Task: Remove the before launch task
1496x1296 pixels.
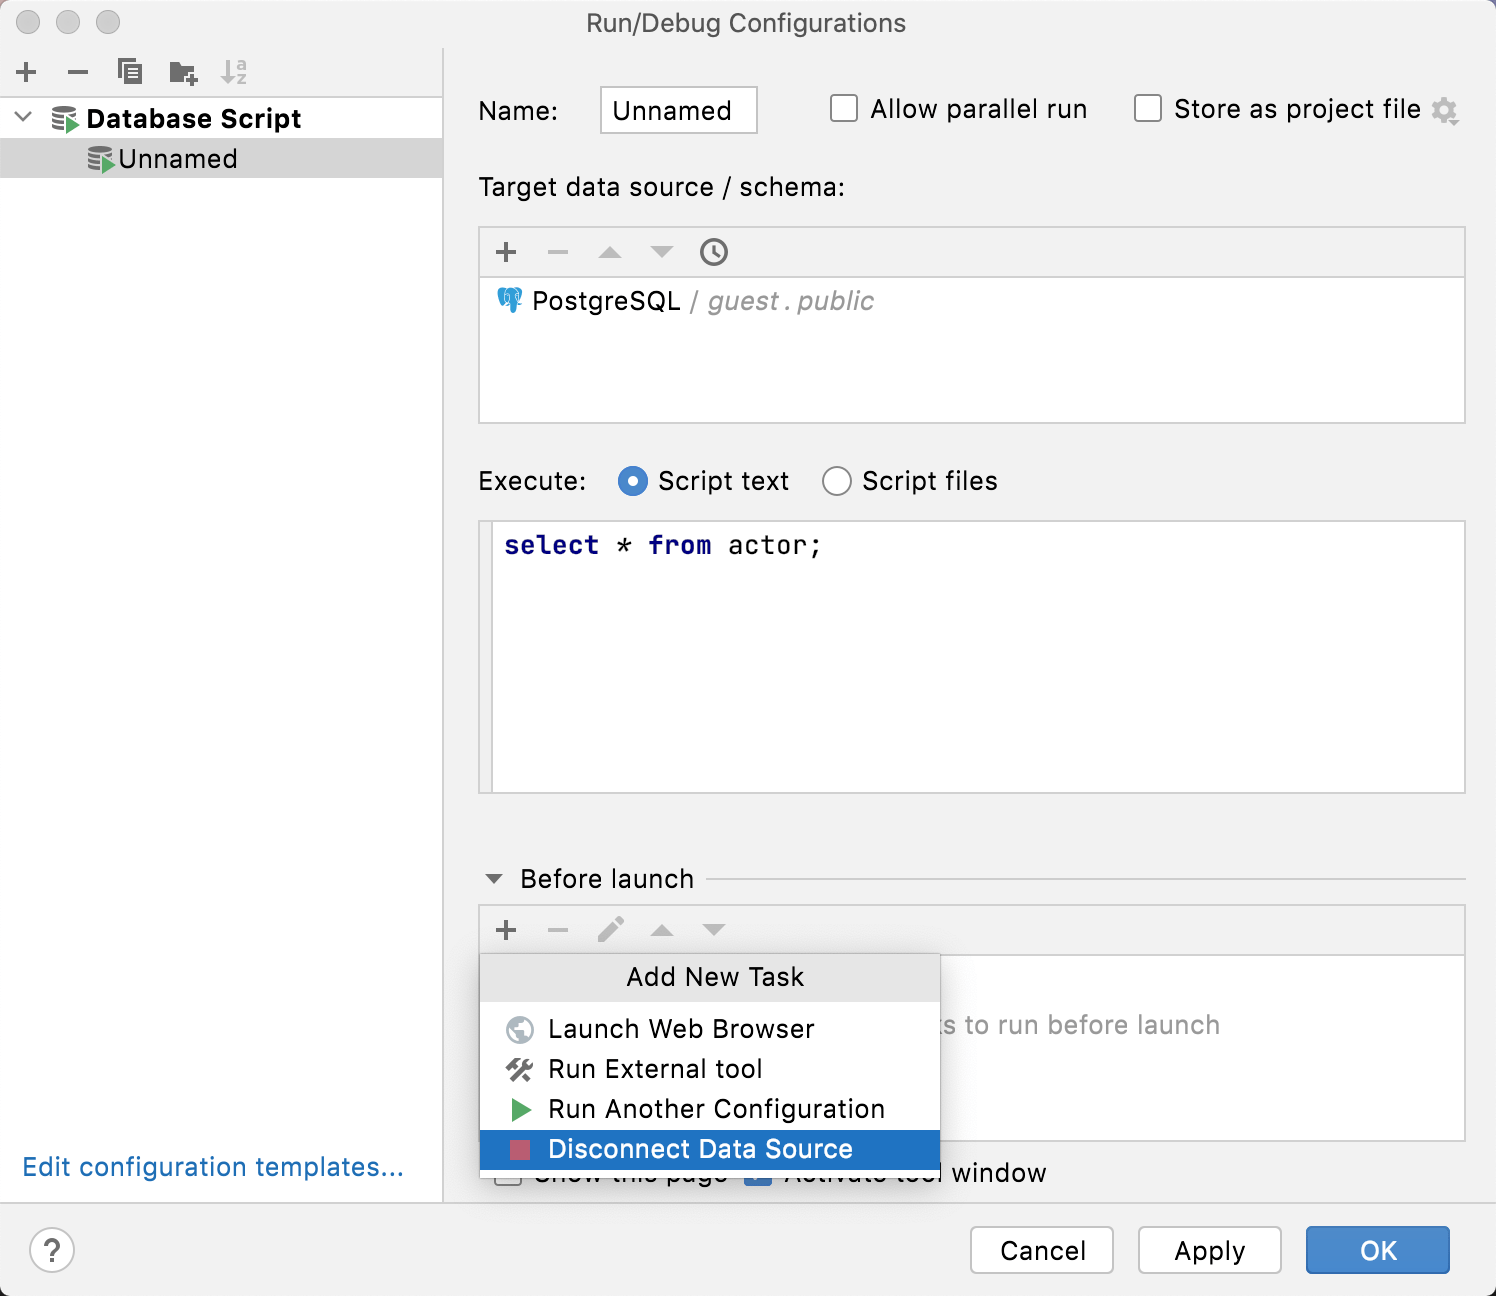Action: point(558,930)
